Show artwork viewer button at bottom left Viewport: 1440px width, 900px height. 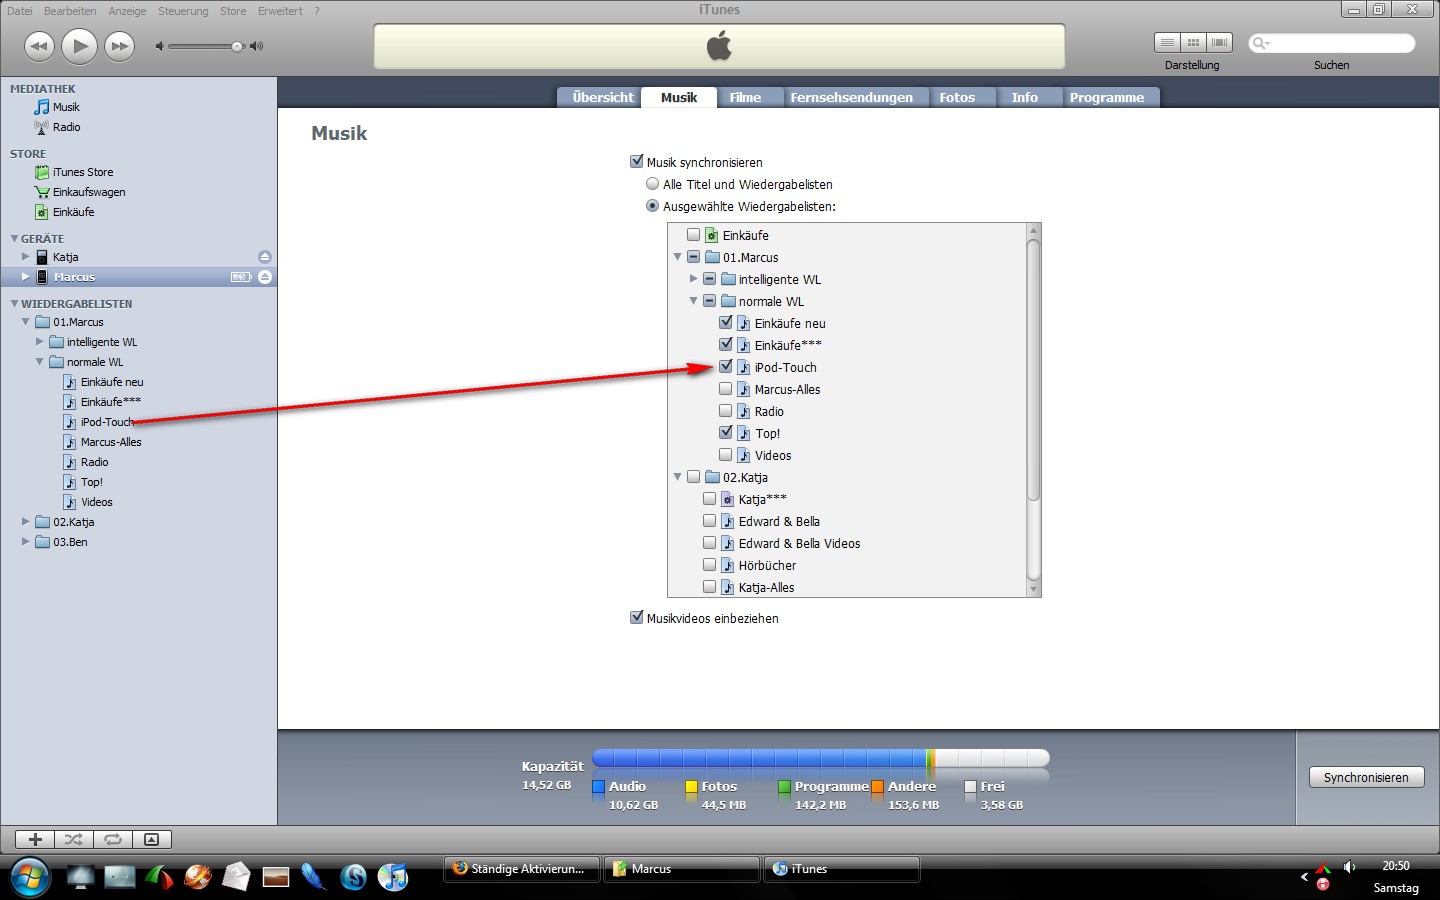[152, 840]
